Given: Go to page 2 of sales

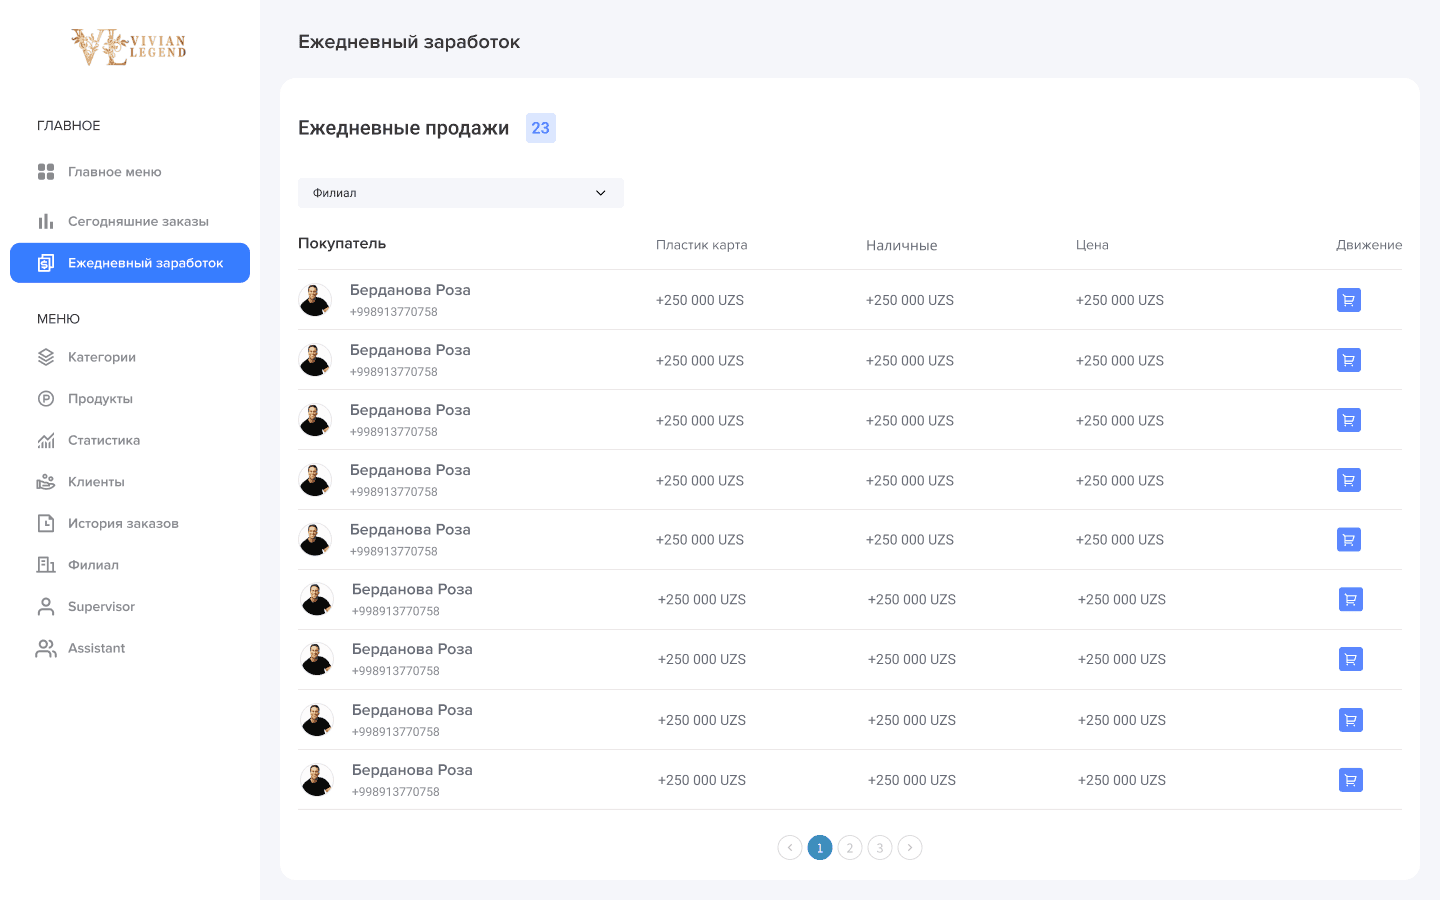Looking at the screenshot, I should [x=850, y=848].
